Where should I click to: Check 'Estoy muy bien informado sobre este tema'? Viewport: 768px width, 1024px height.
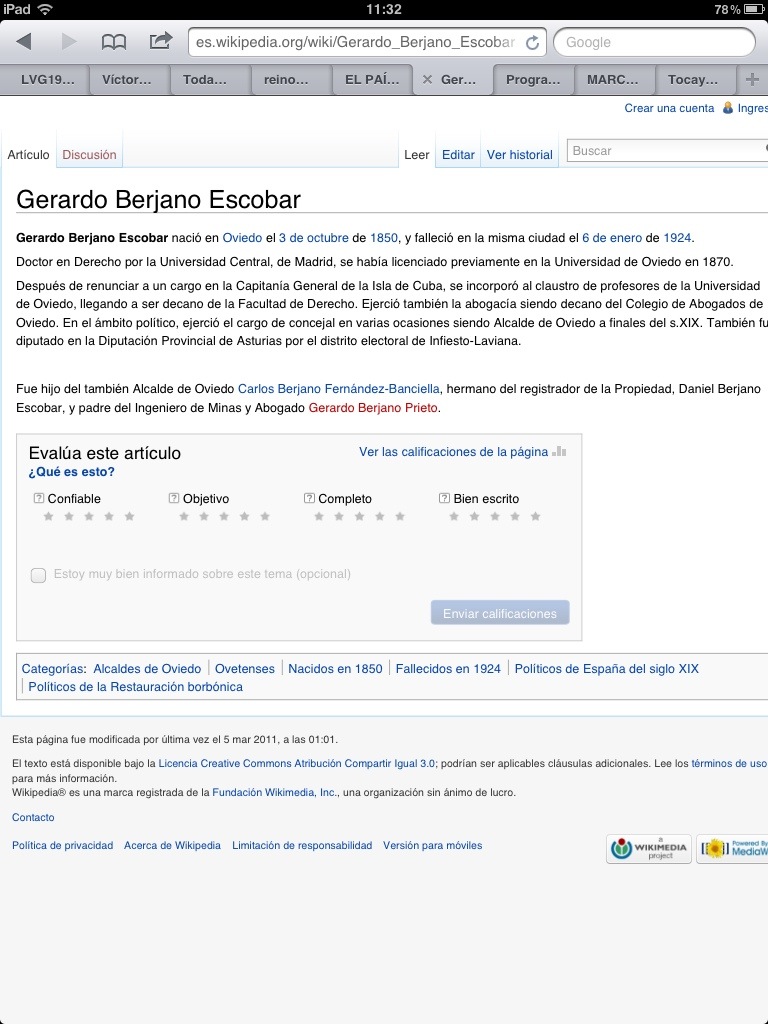click(x=38, y=575)
